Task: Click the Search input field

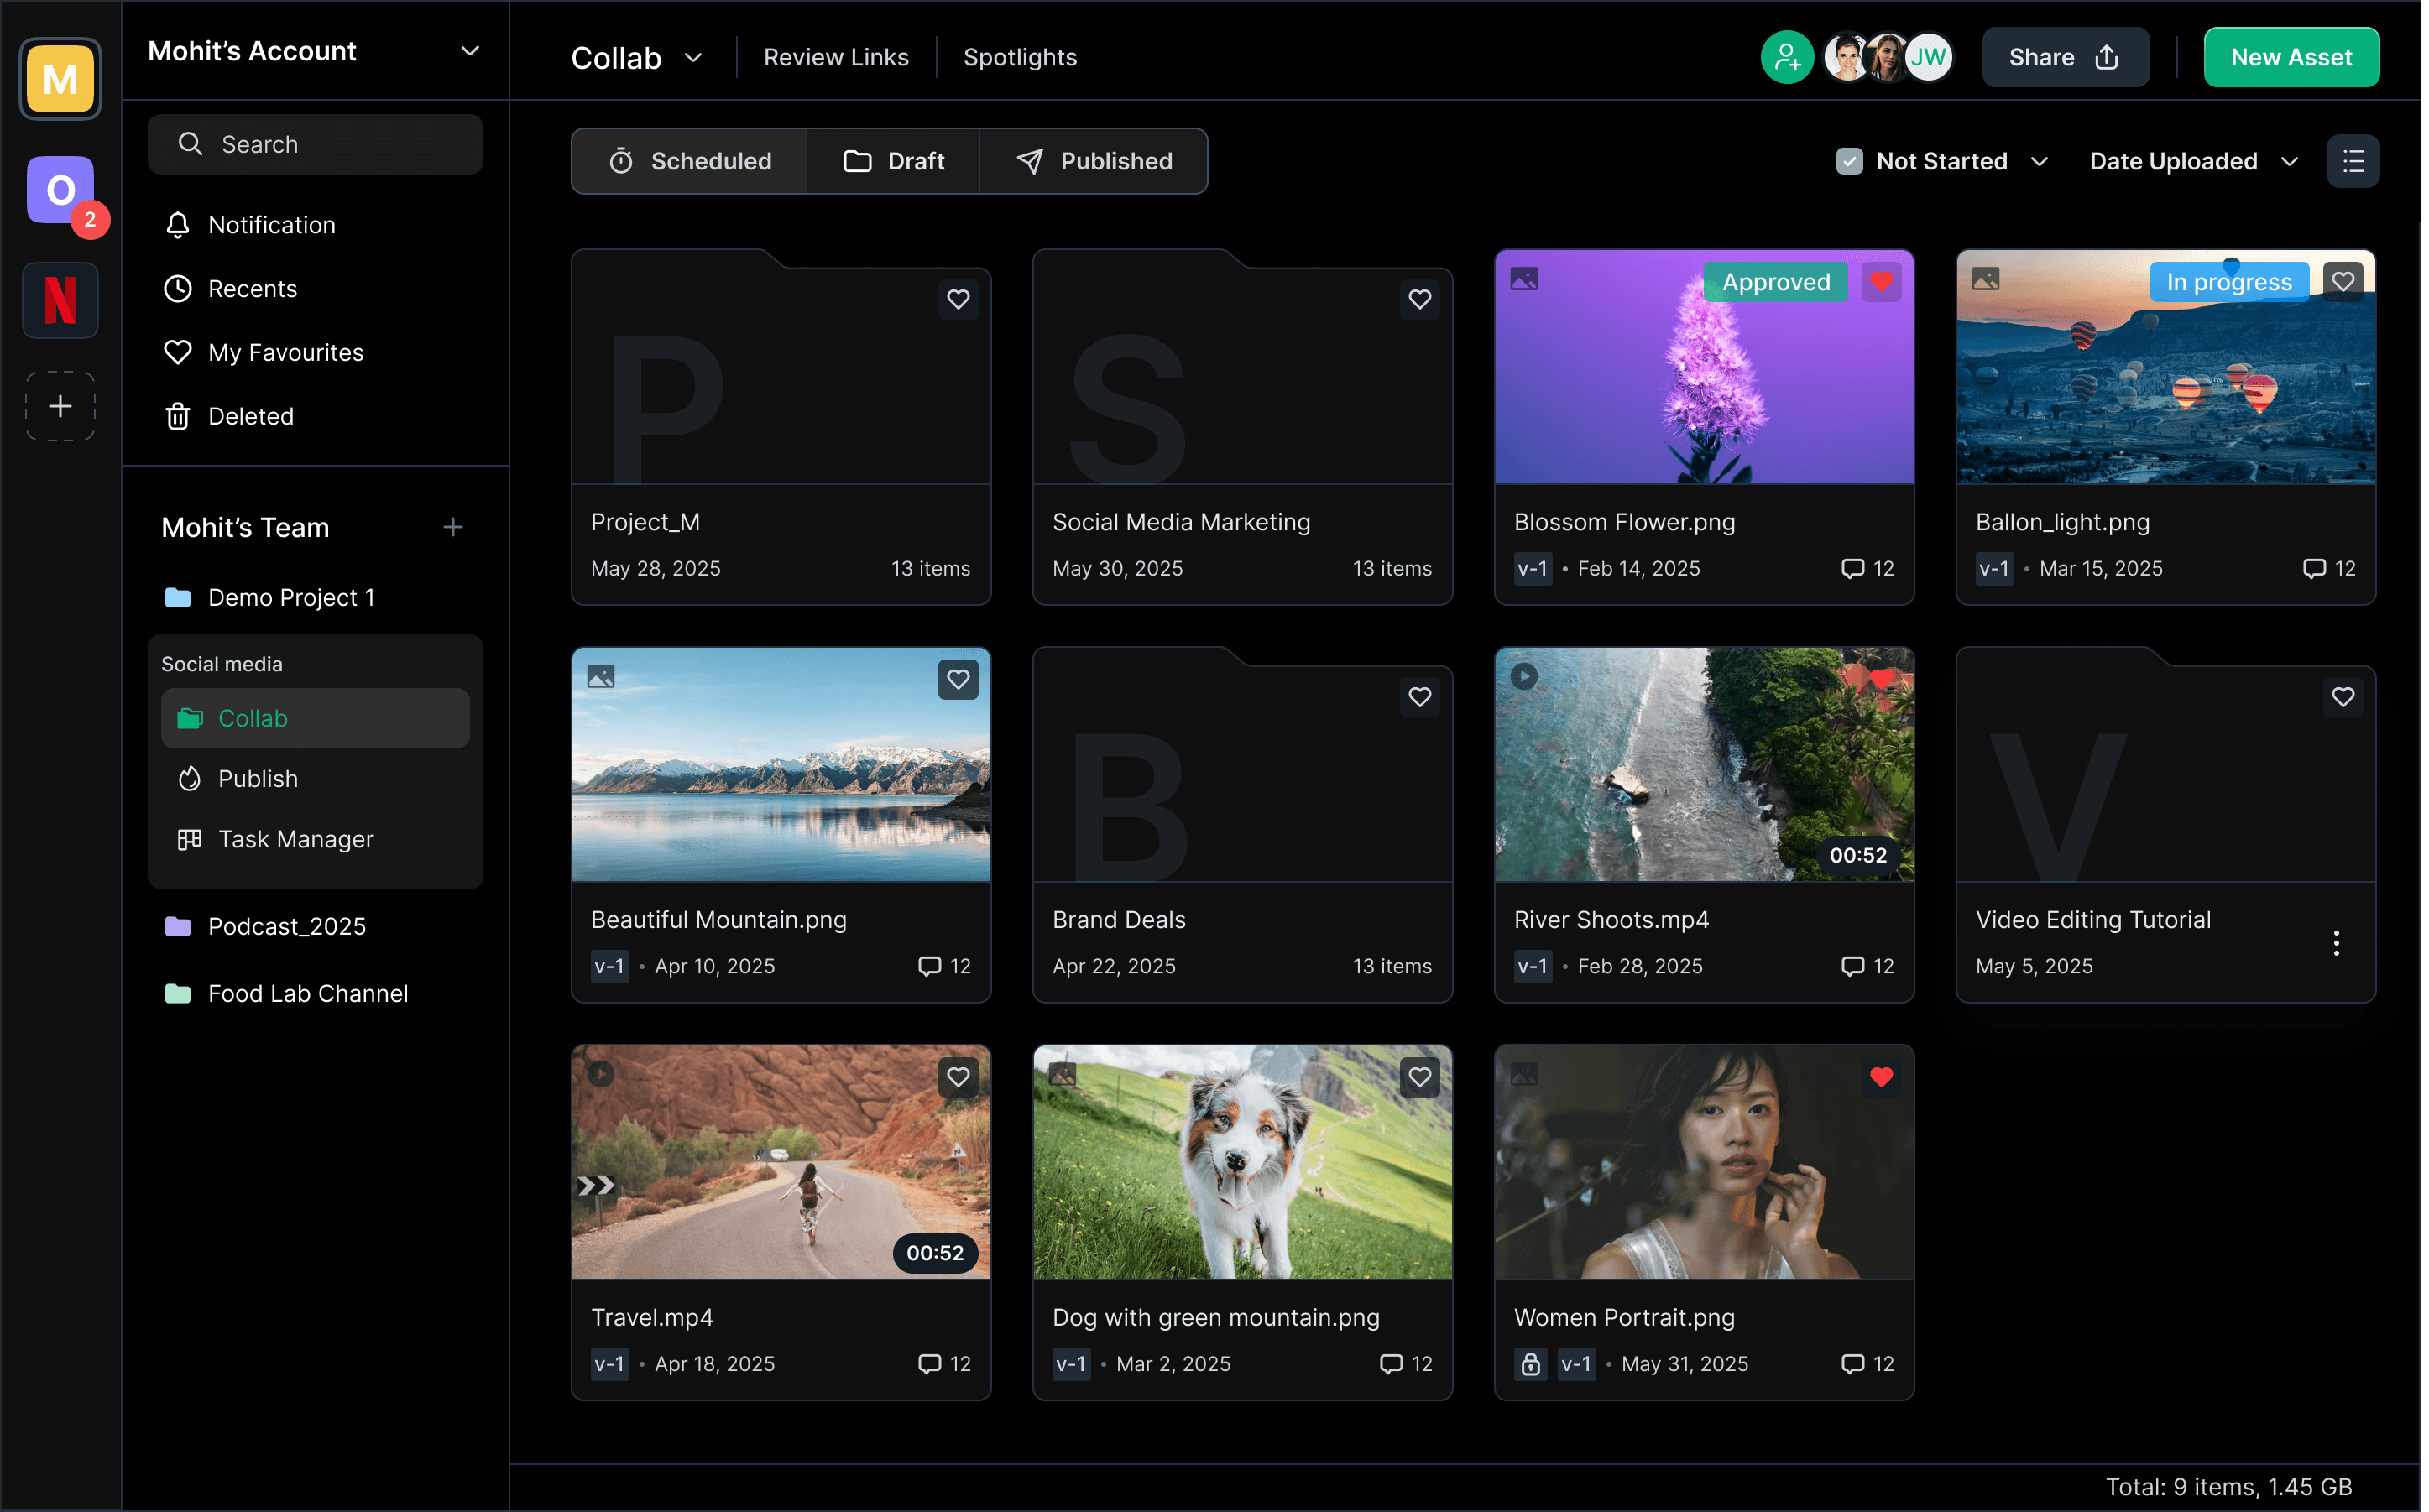Action: (x=315, y=144)
